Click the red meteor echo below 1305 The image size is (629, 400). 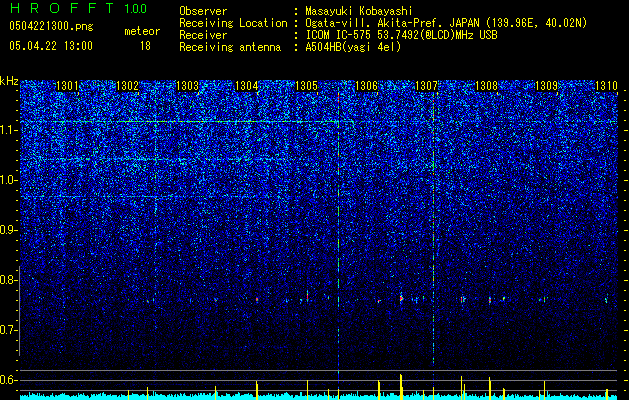coord(307,297)
